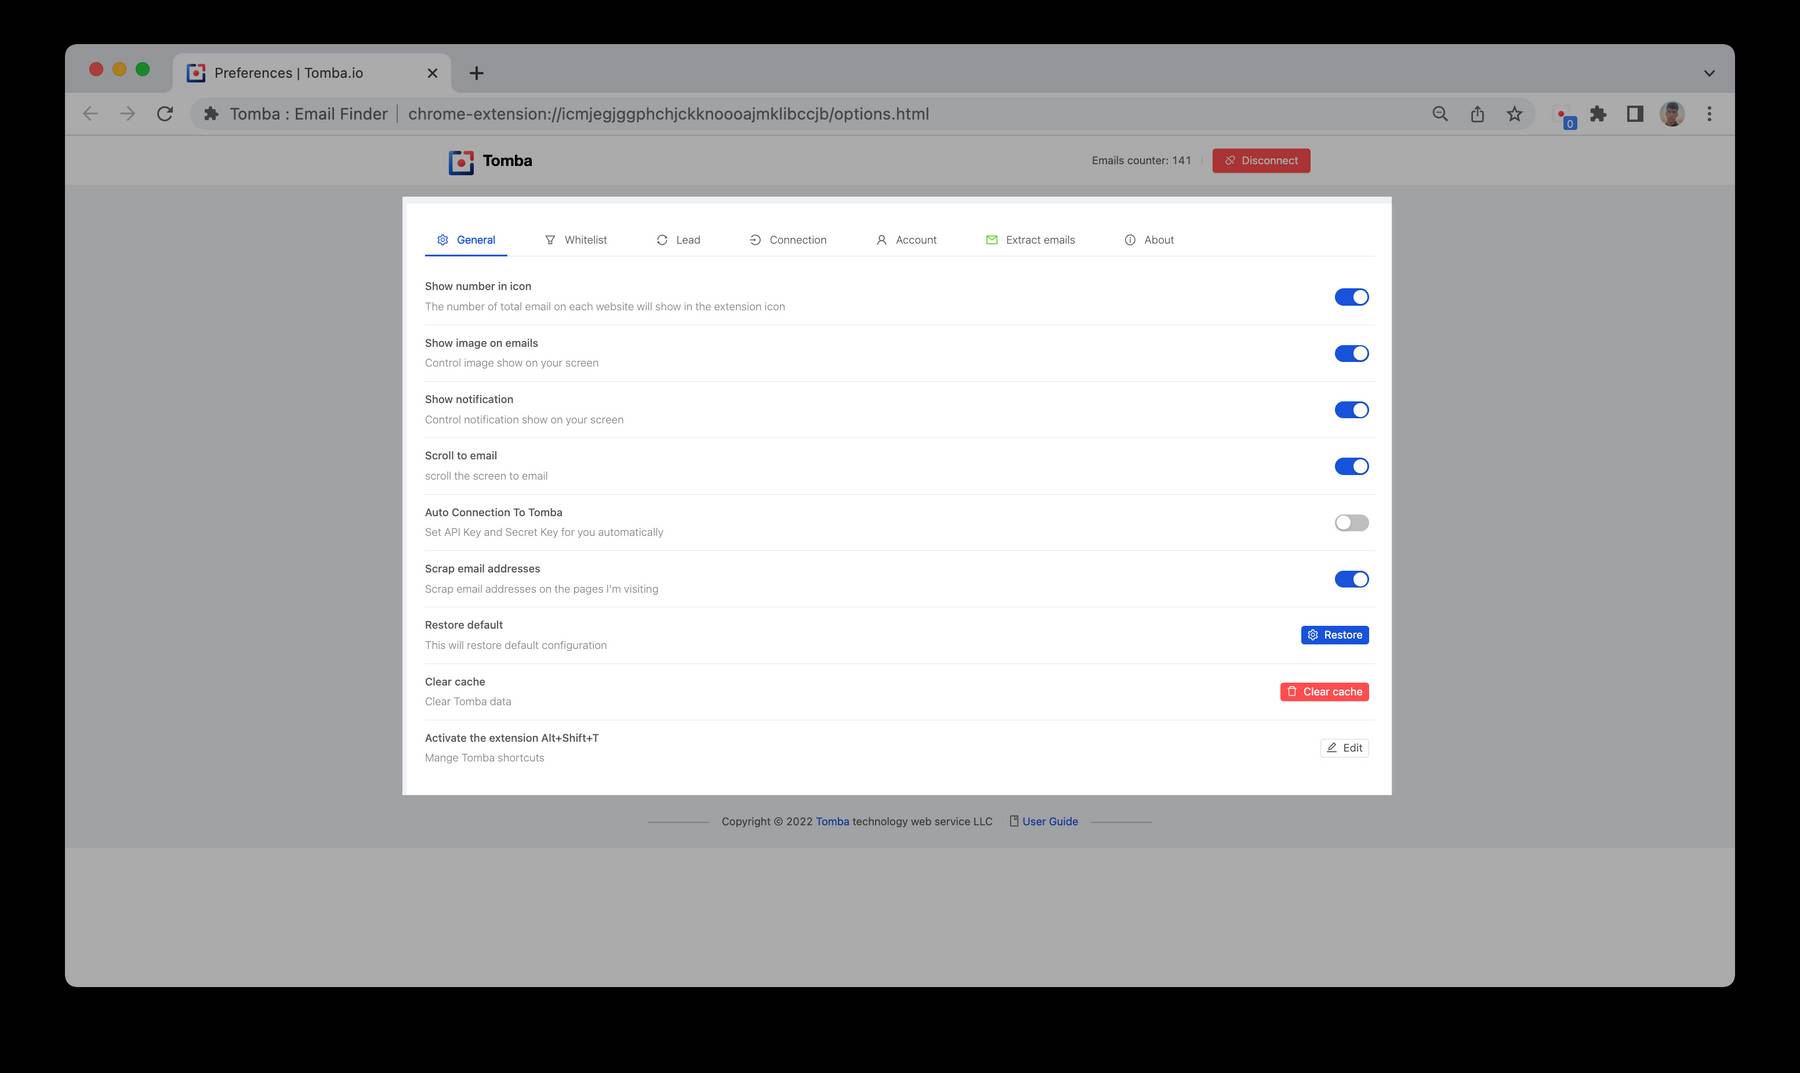Disable Show image on emails toggle

(1351, 353)
